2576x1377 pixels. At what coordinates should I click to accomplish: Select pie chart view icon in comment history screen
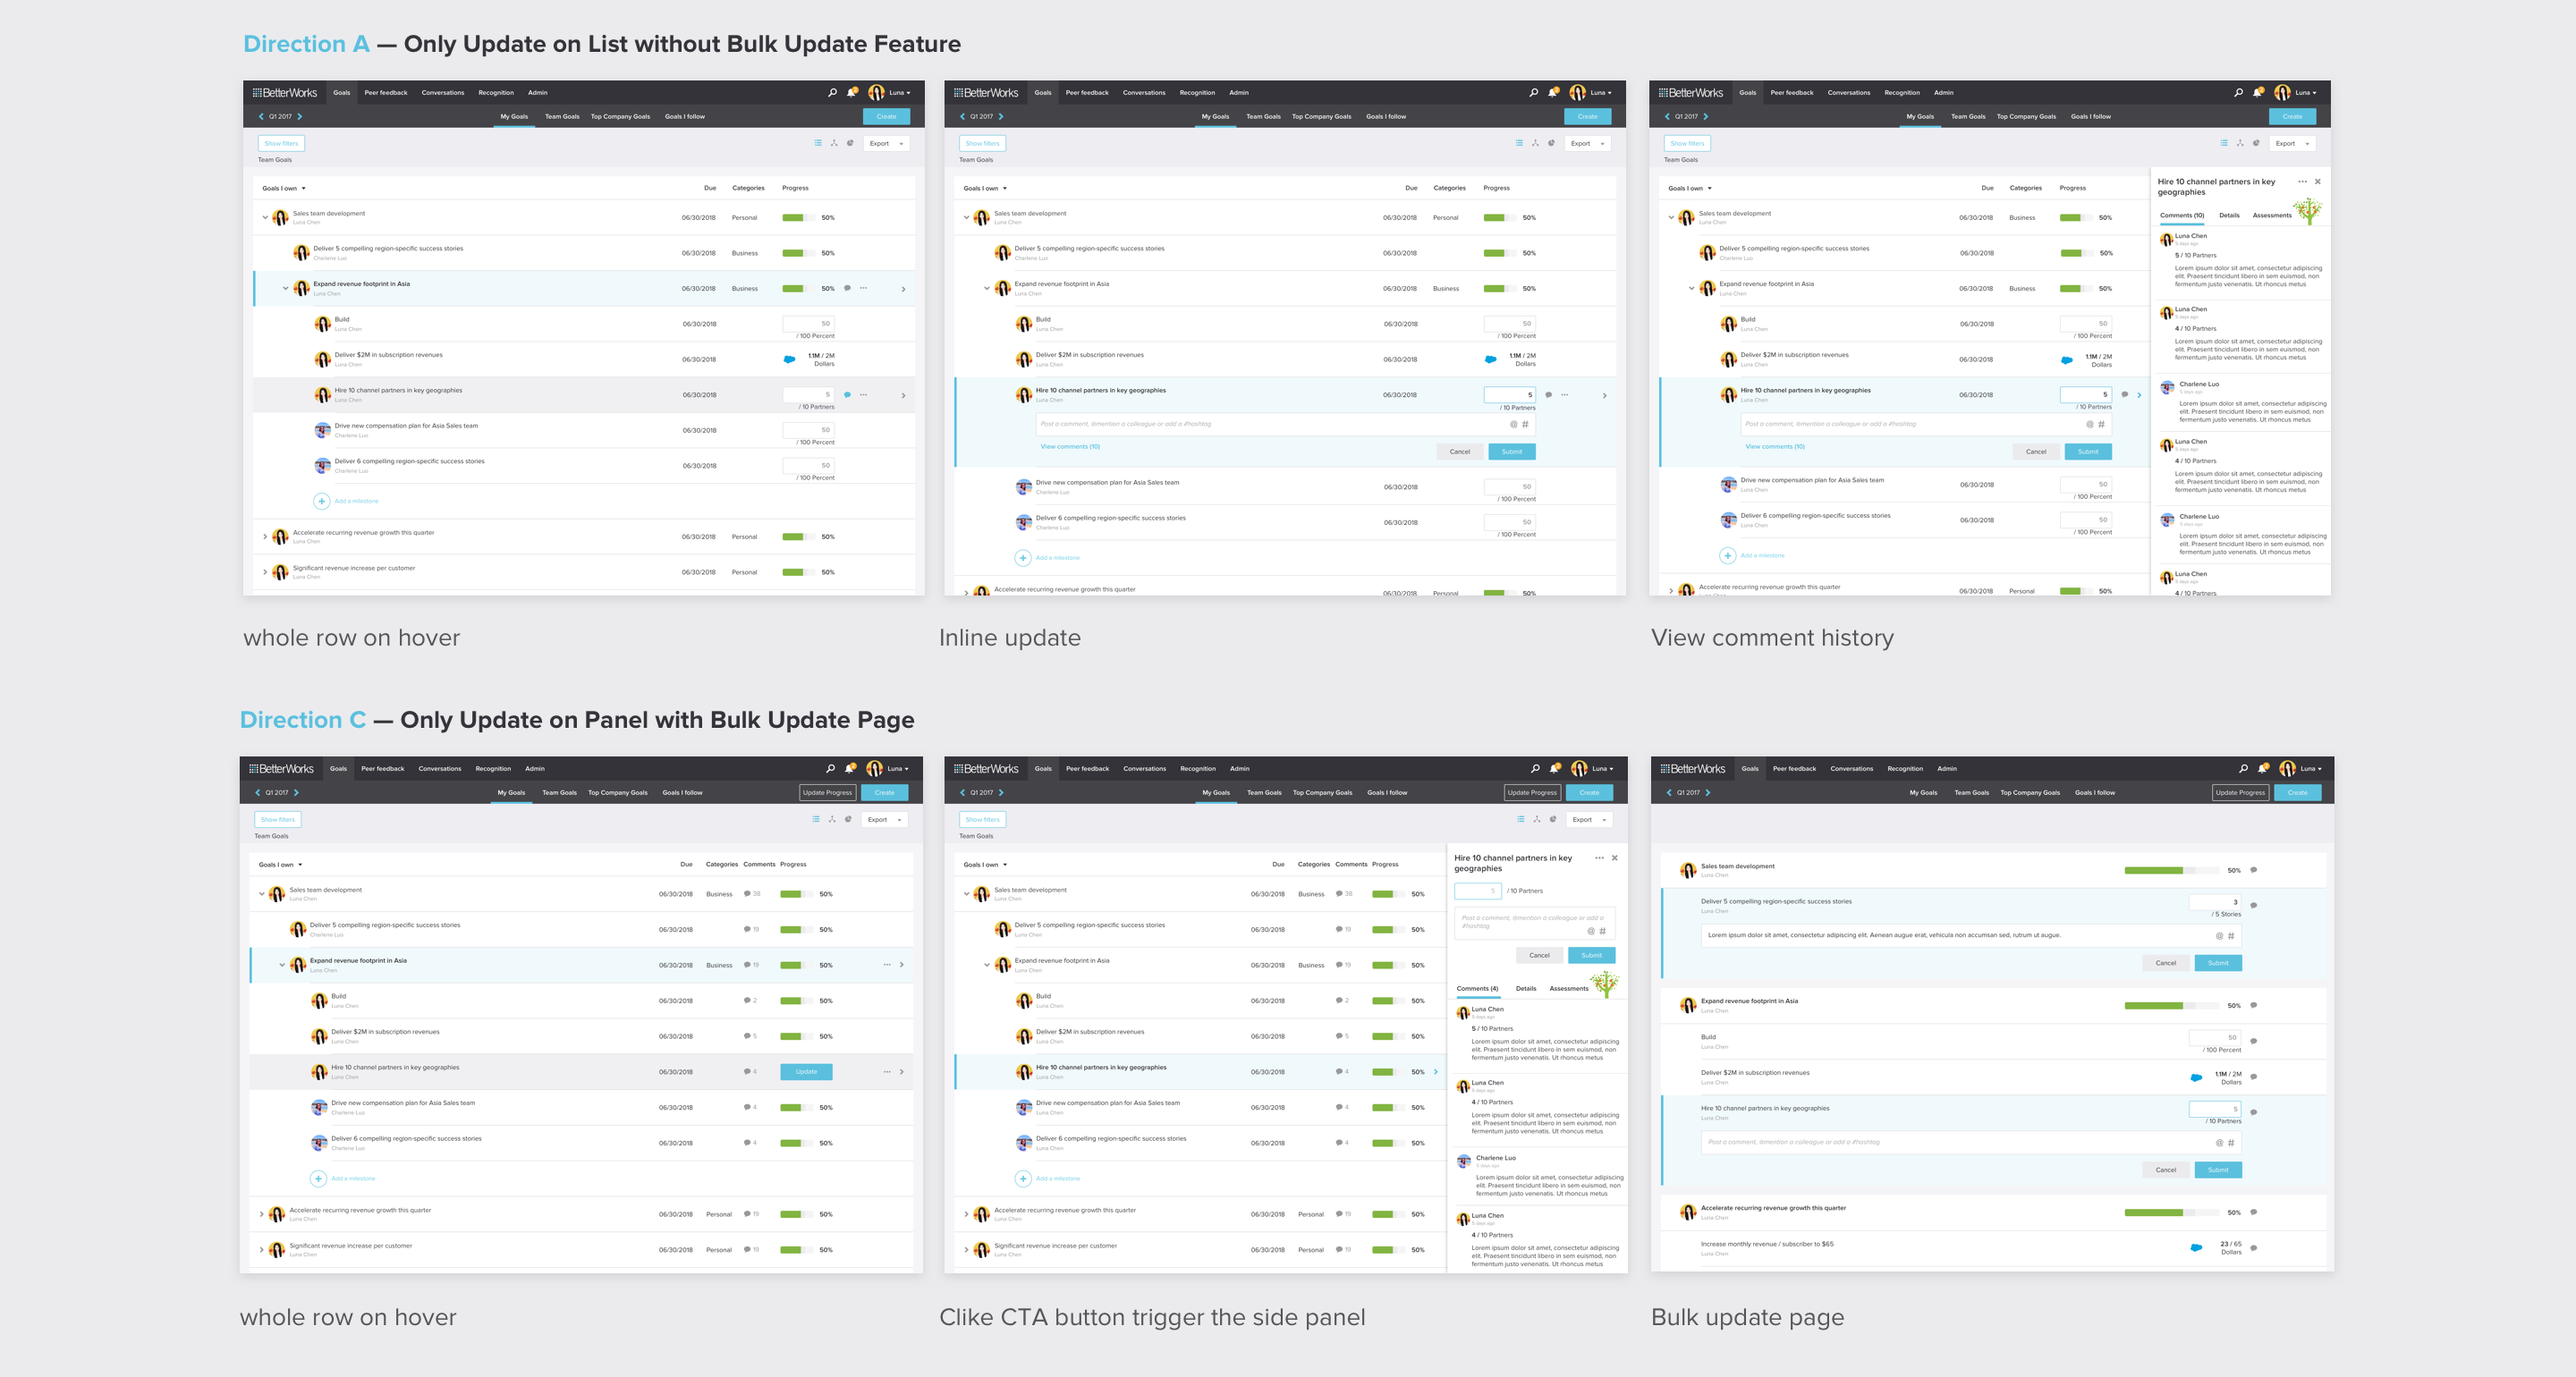pyautogui.click(x=2256, y=143)
